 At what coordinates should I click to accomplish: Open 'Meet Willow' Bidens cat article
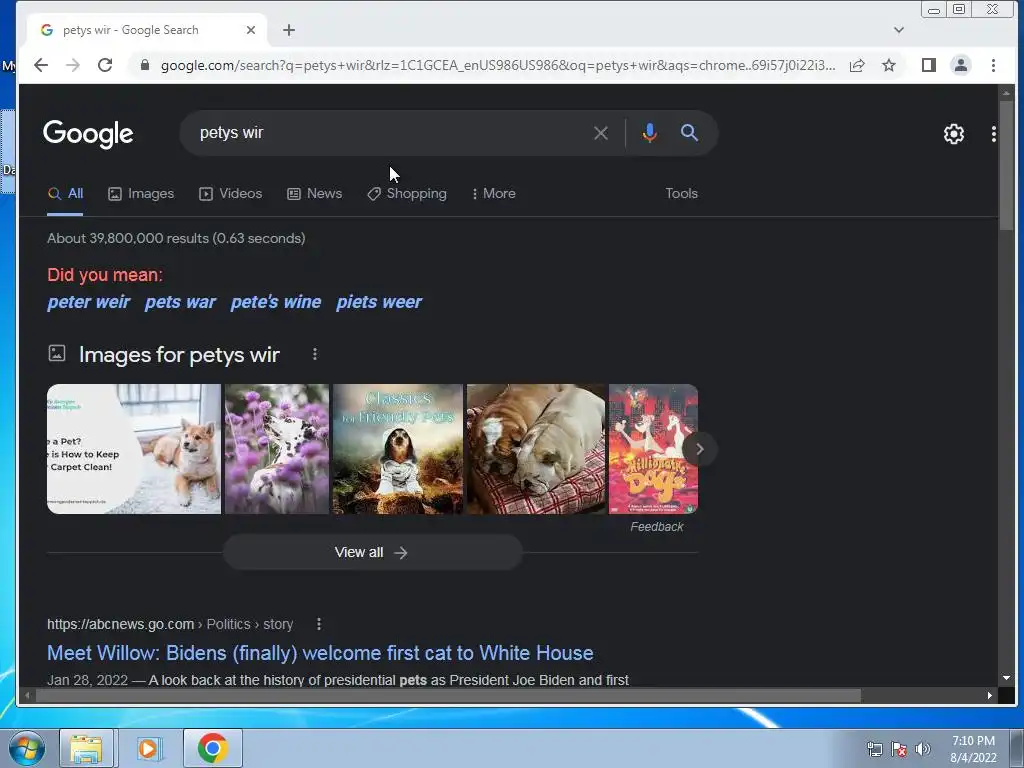320,653
